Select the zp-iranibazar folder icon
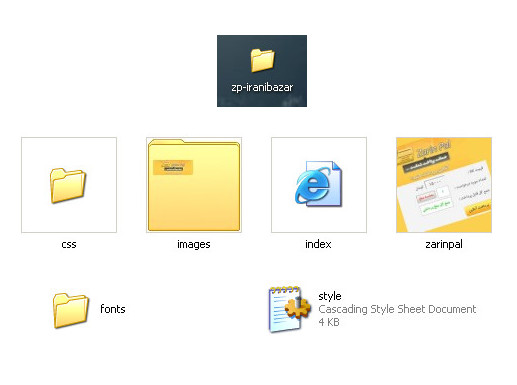517x385 pixels. [262, 60]
